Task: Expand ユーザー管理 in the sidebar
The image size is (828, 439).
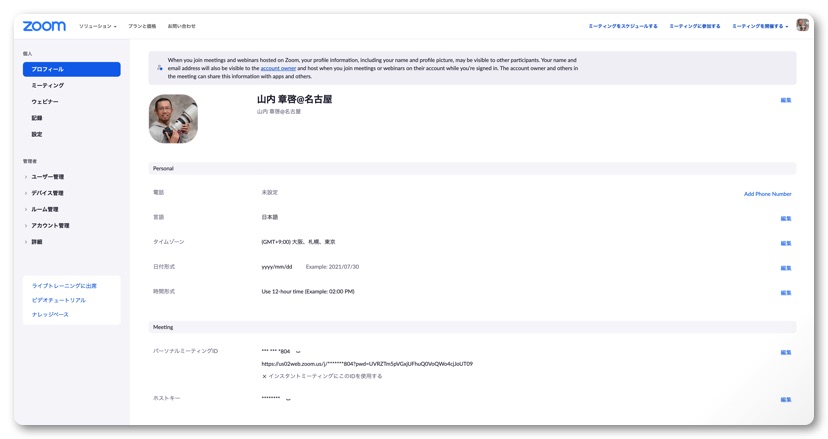Action: point(47,177)
